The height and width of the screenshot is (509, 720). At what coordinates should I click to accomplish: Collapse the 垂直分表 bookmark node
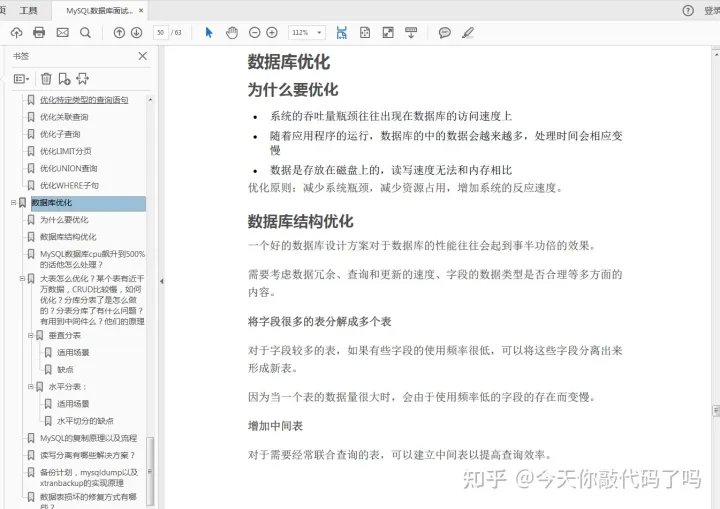(x=31, y=335)
